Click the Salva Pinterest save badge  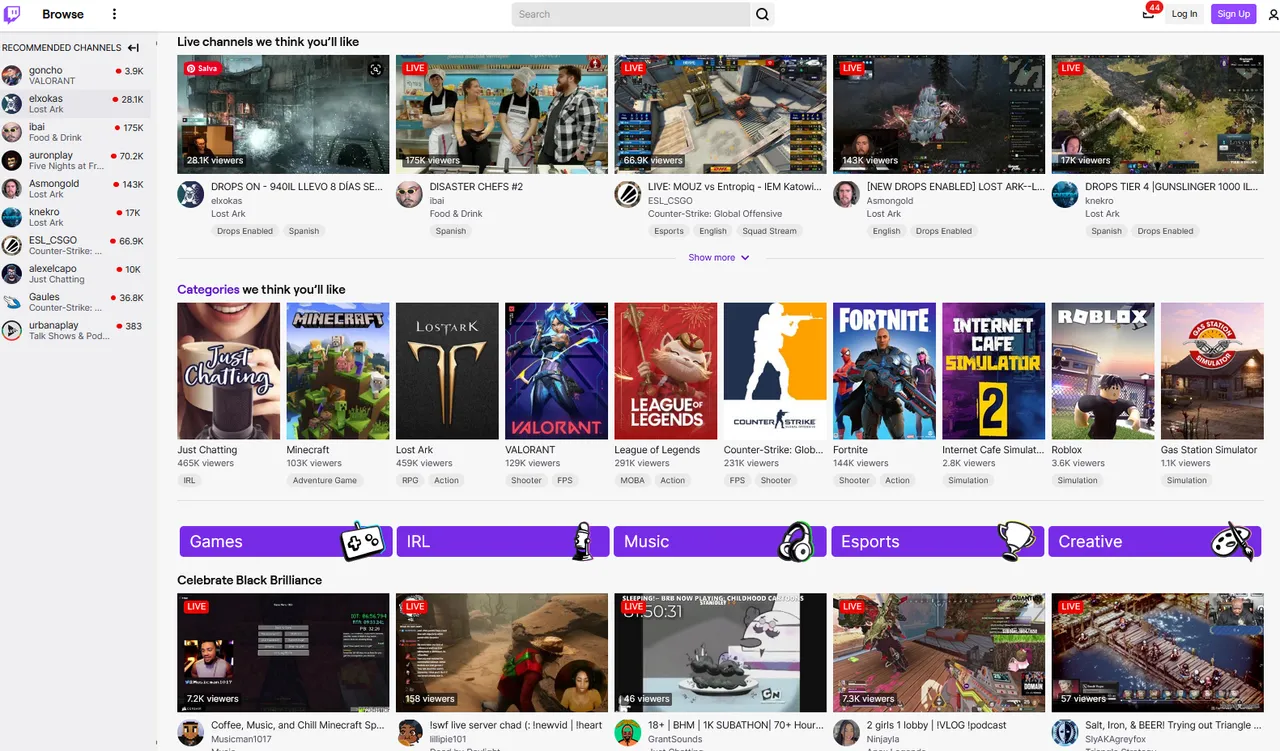coord(202,68)
